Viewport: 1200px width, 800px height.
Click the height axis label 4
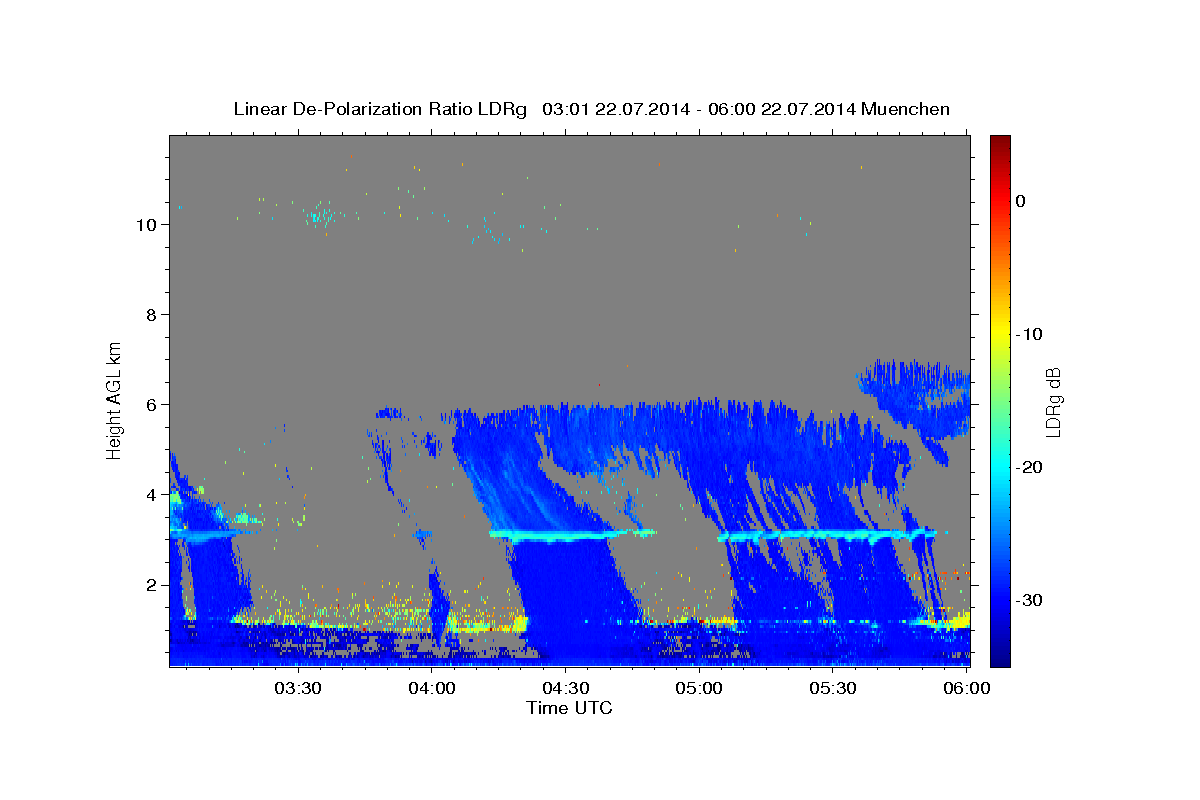click(150, 495)
